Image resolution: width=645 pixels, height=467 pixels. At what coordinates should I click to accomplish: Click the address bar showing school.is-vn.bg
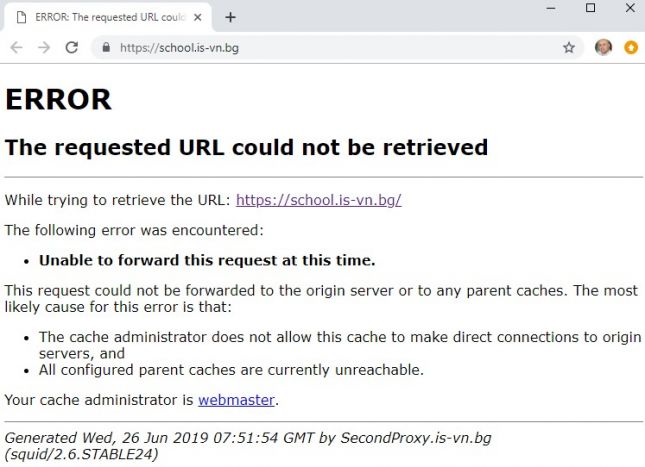(337, 48)
